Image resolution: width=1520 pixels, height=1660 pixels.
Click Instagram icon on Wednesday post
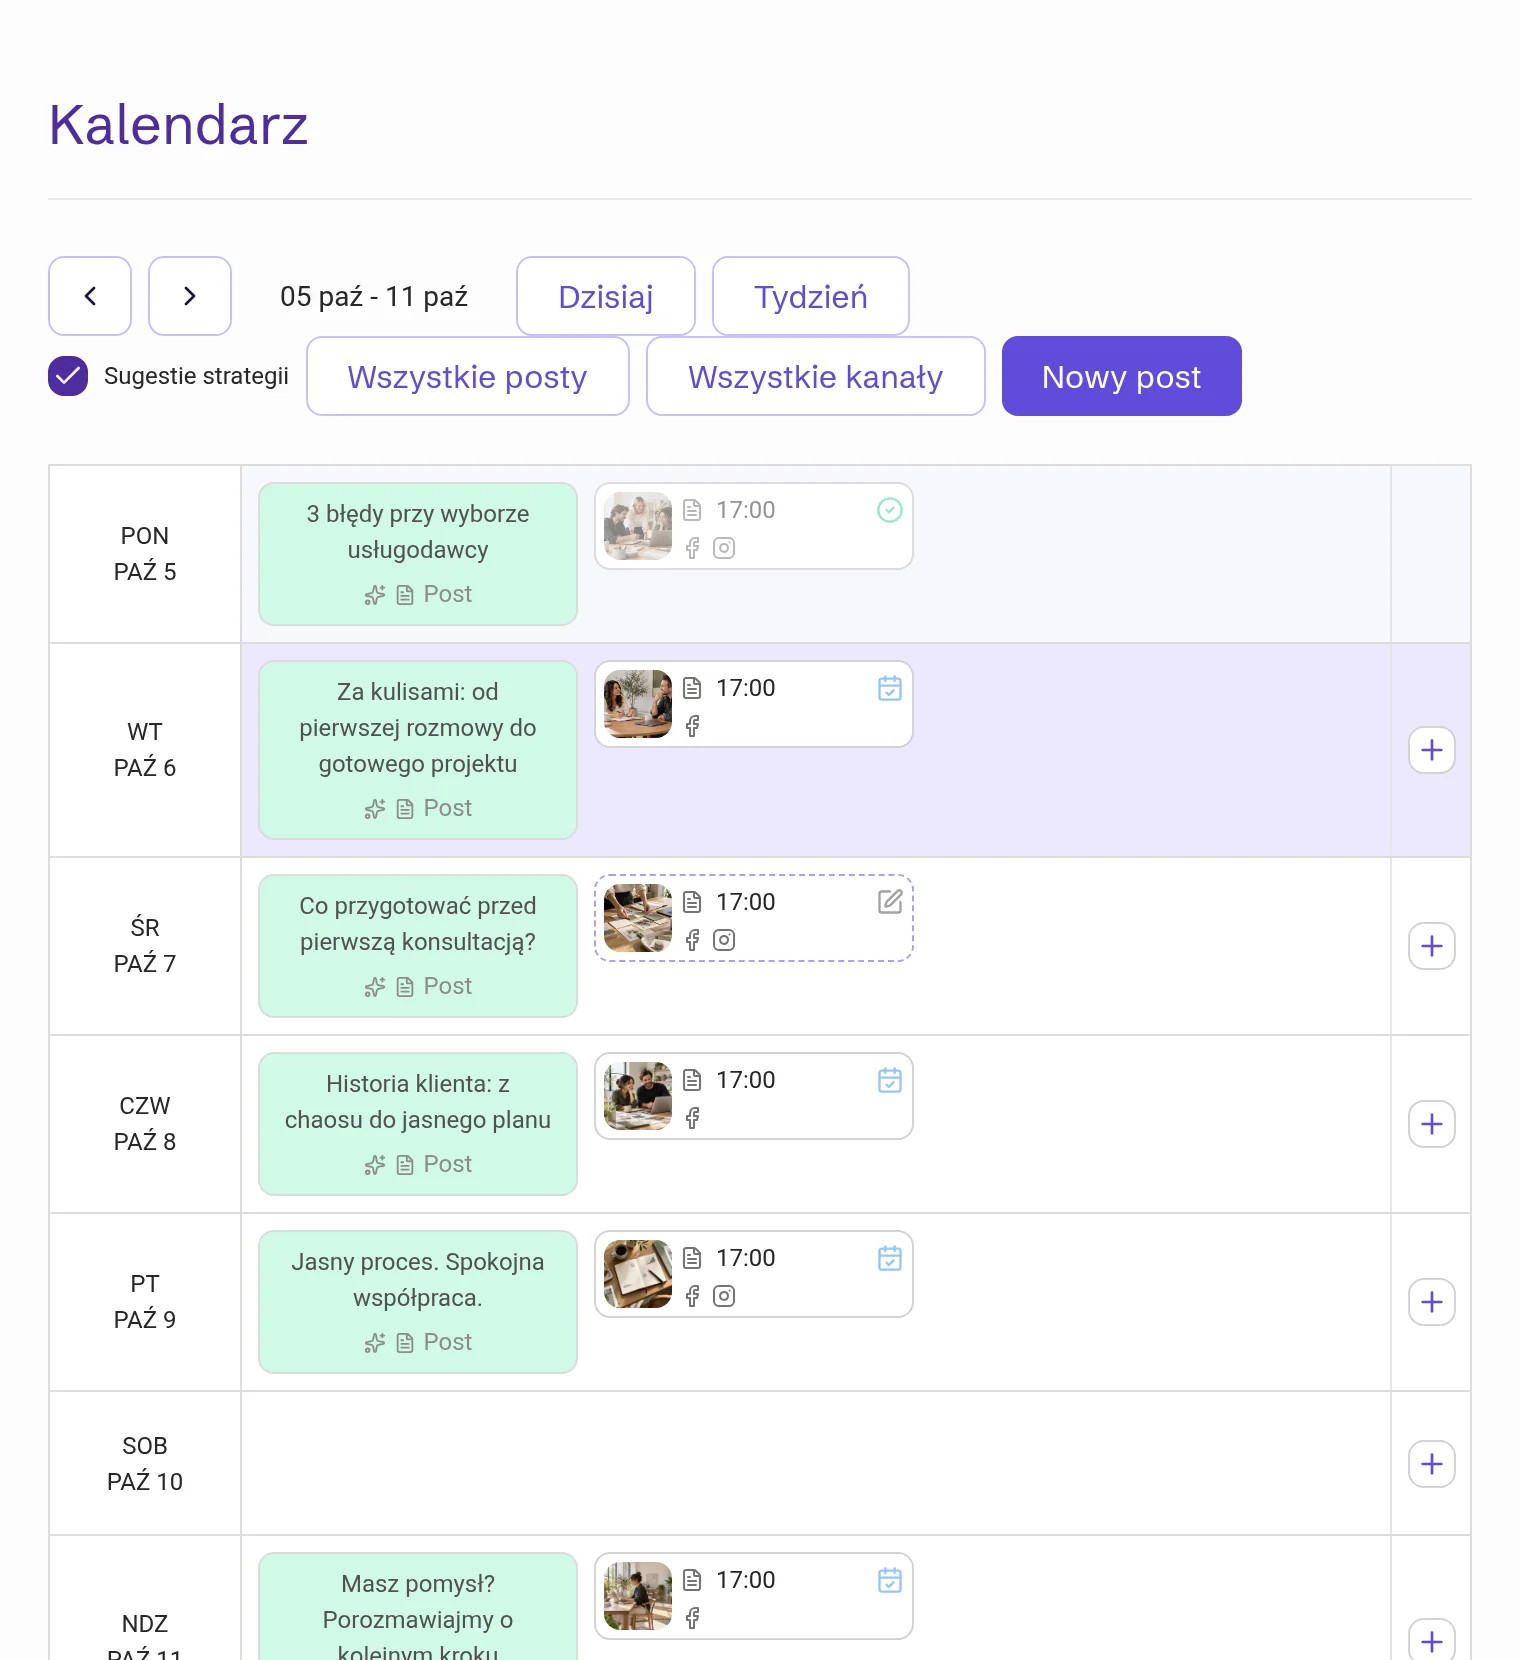click(x=724, y=940)
